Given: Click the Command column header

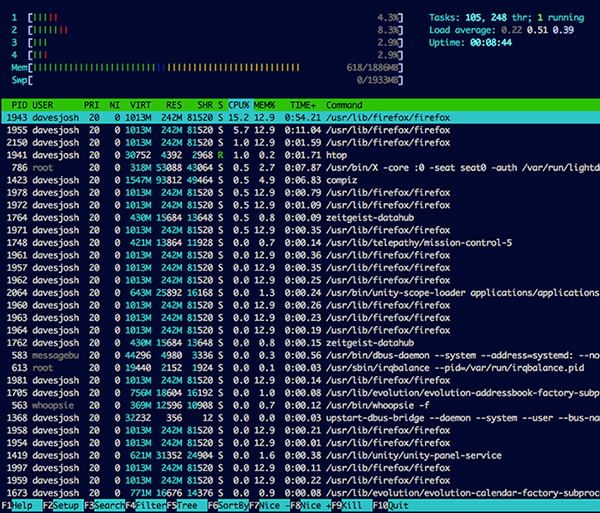Looking at the screenshot, I should 344,105.
